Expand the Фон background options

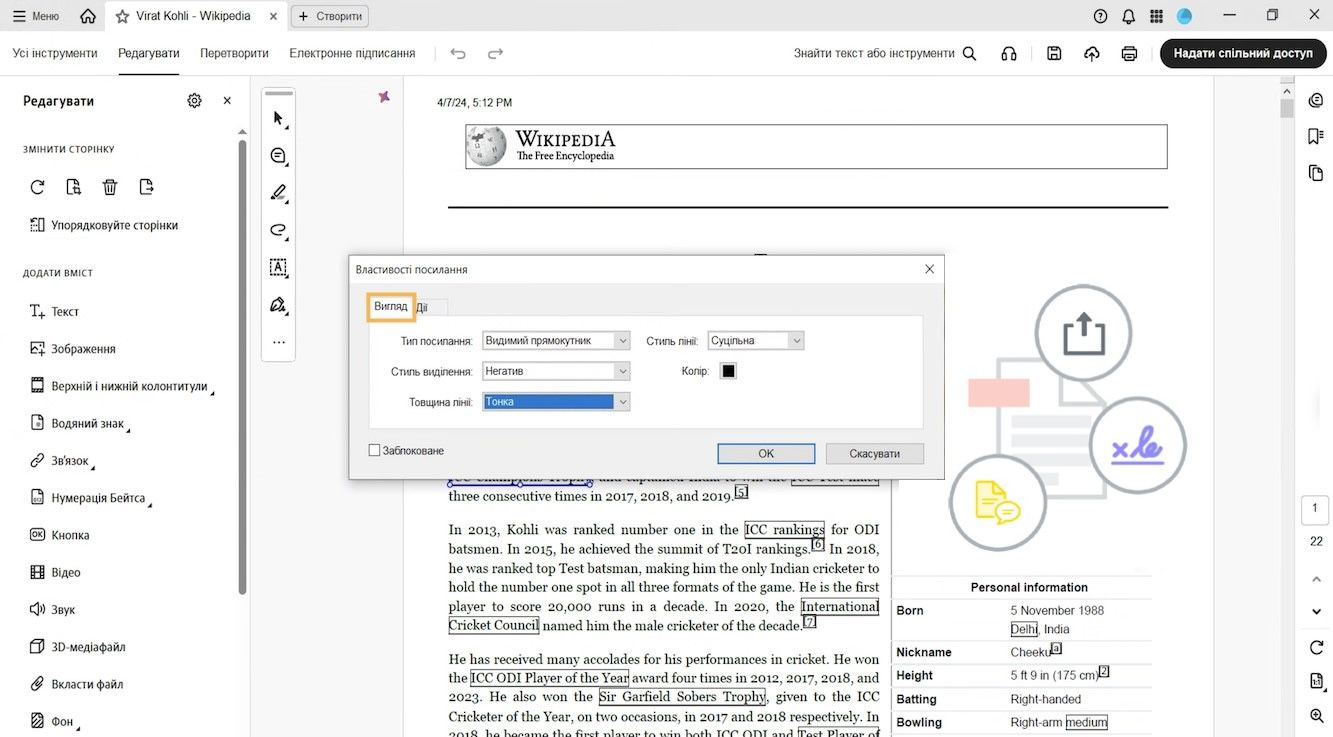tap(54, 722)
